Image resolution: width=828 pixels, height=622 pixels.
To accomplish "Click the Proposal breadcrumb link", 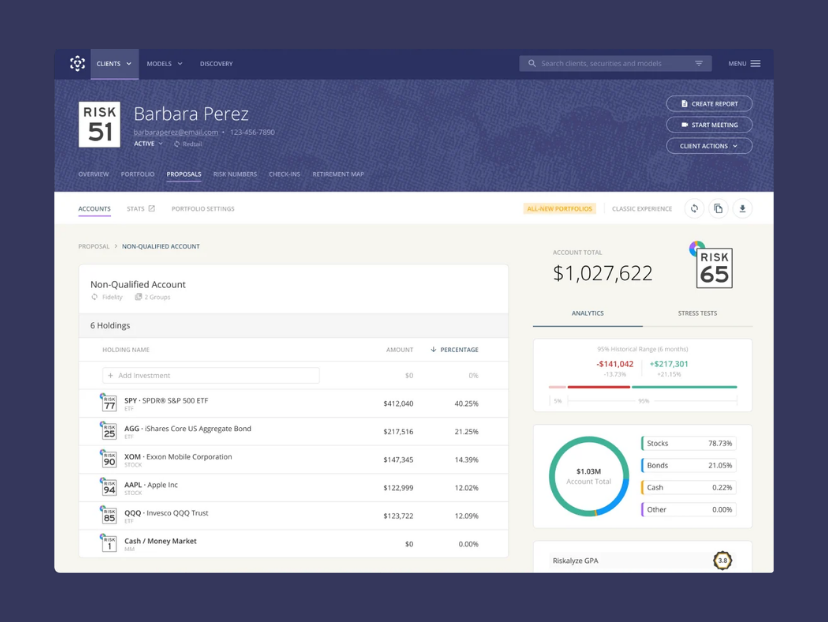I will tap(93, 247).
